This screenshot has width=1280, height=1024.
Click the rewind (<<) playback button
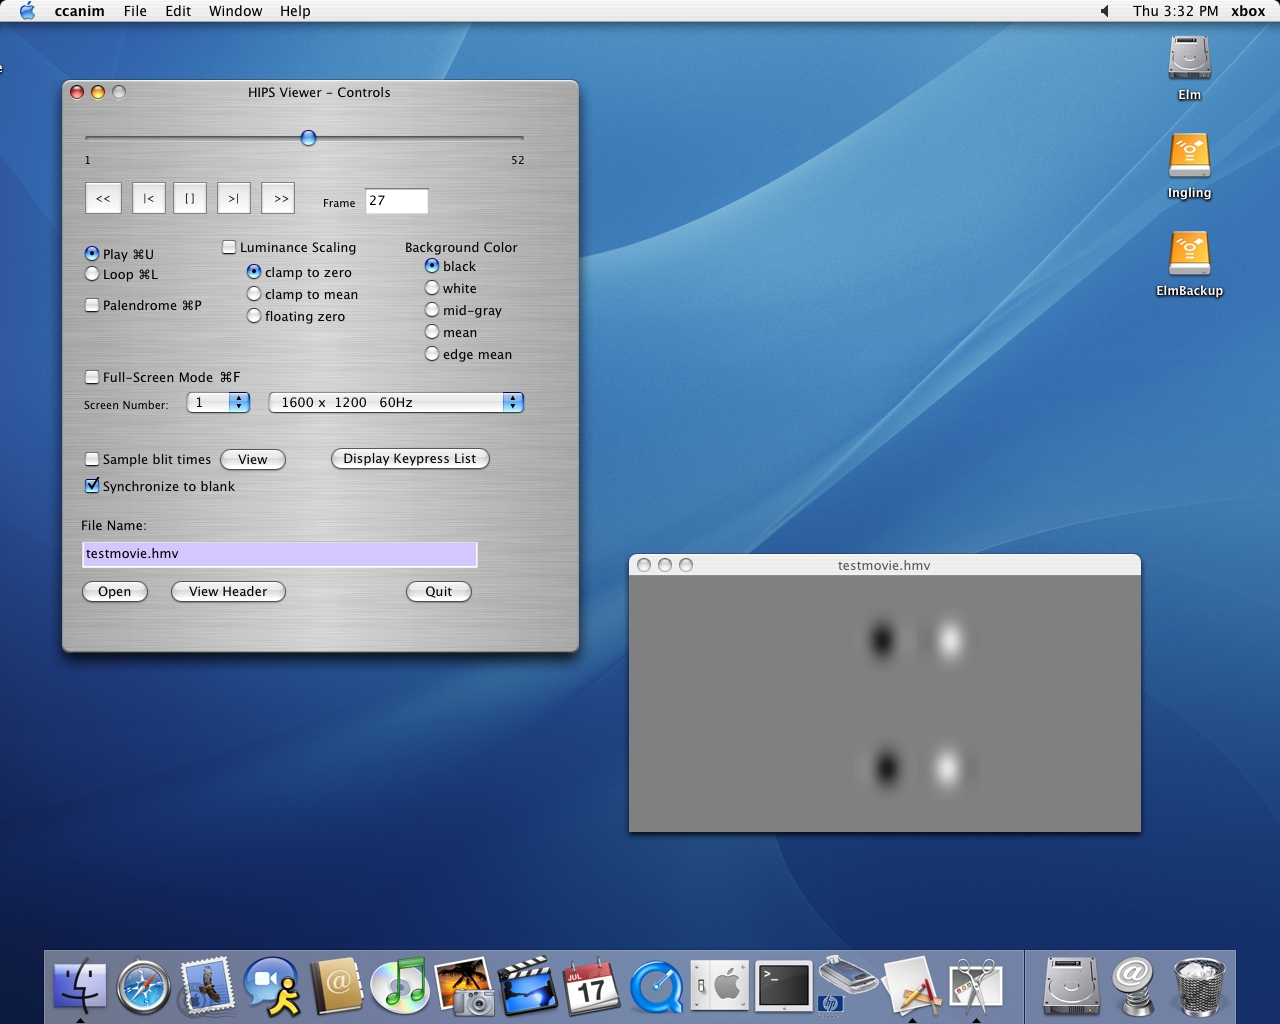(x=103, y=198)
